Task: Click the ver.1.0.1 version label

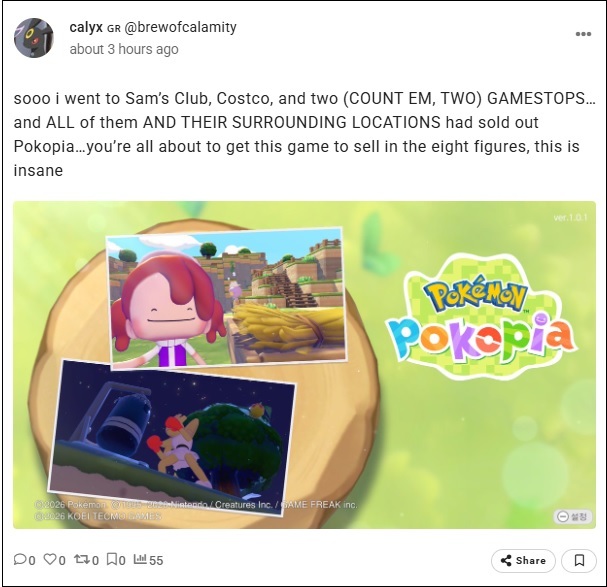Action: click(570, 218)
